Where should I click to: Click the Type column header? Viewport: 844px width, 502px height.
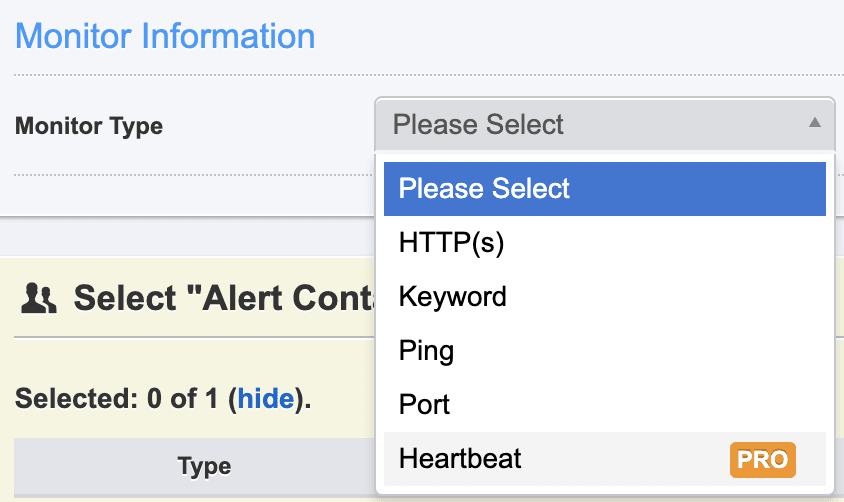point(204,466)
